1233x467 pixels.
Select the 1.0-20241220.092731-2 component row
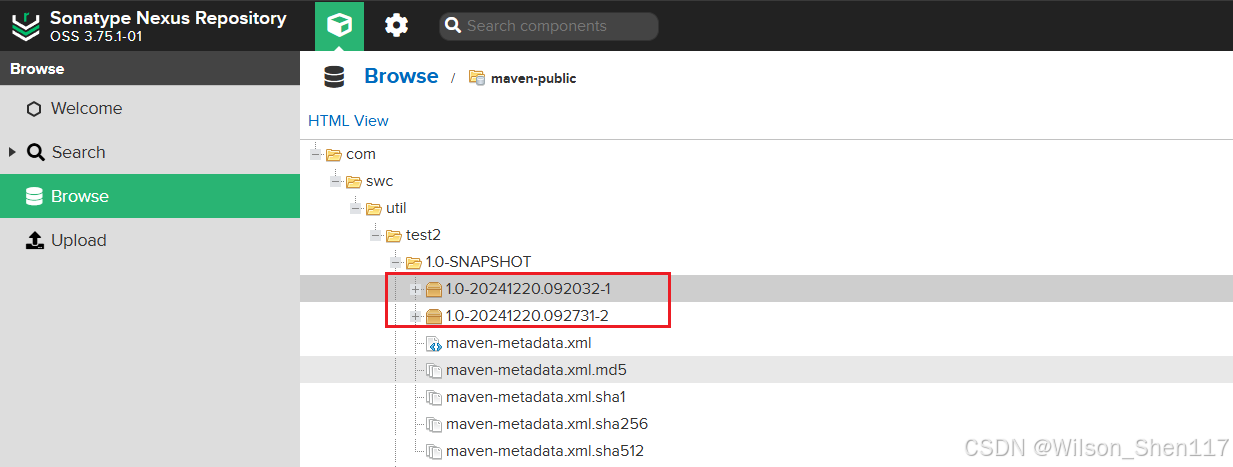coord(766,316)
